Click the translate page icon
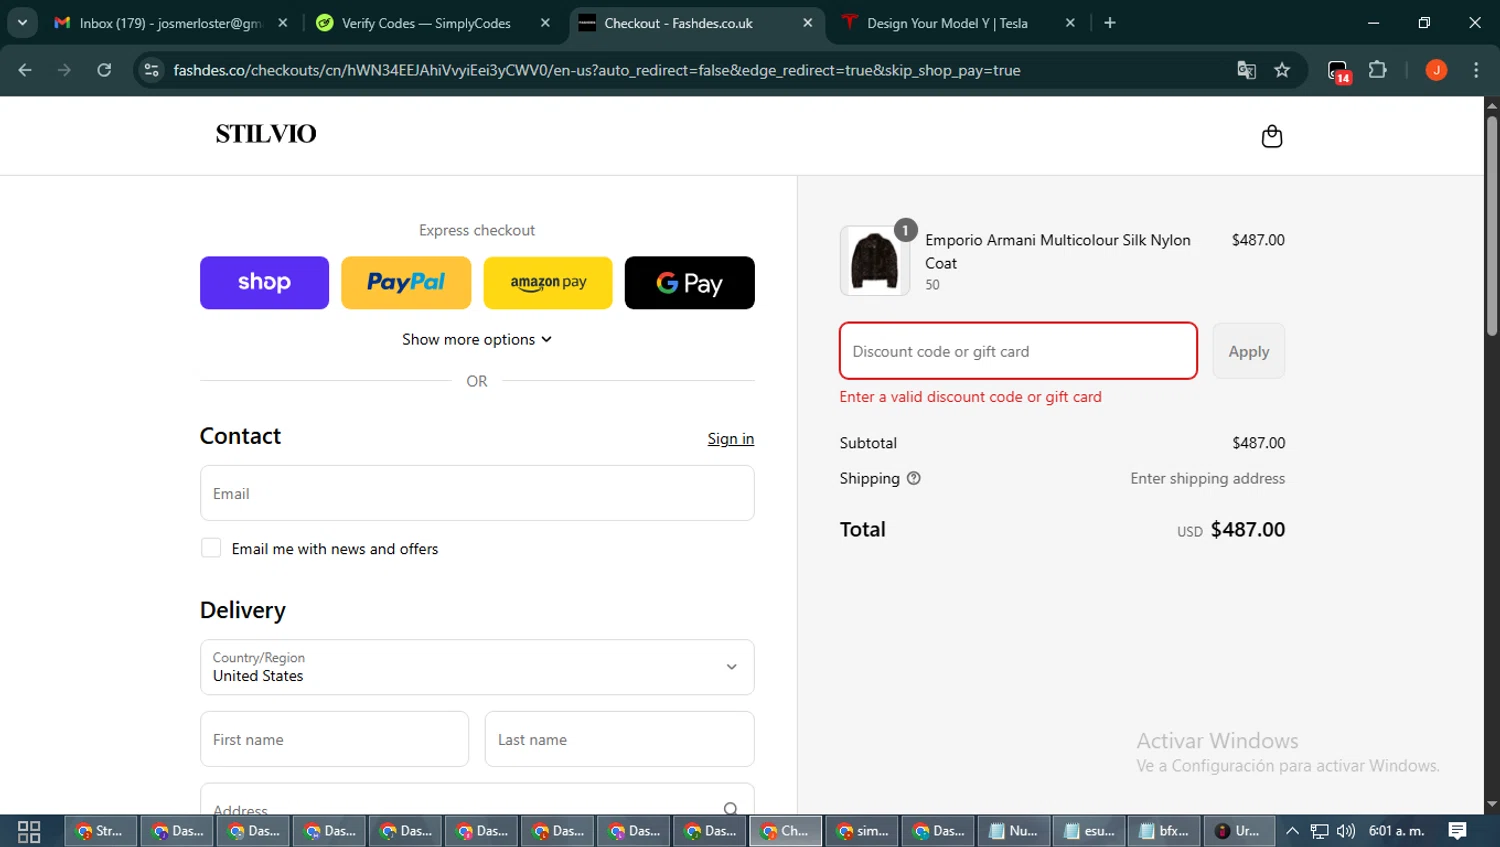 click(x=1246, y=70)
